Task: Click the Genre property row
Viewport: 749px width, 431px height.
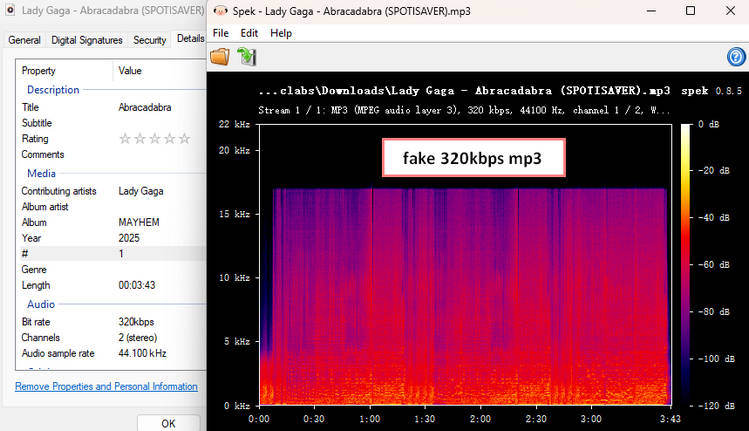Action: click(x=111, y=269)
